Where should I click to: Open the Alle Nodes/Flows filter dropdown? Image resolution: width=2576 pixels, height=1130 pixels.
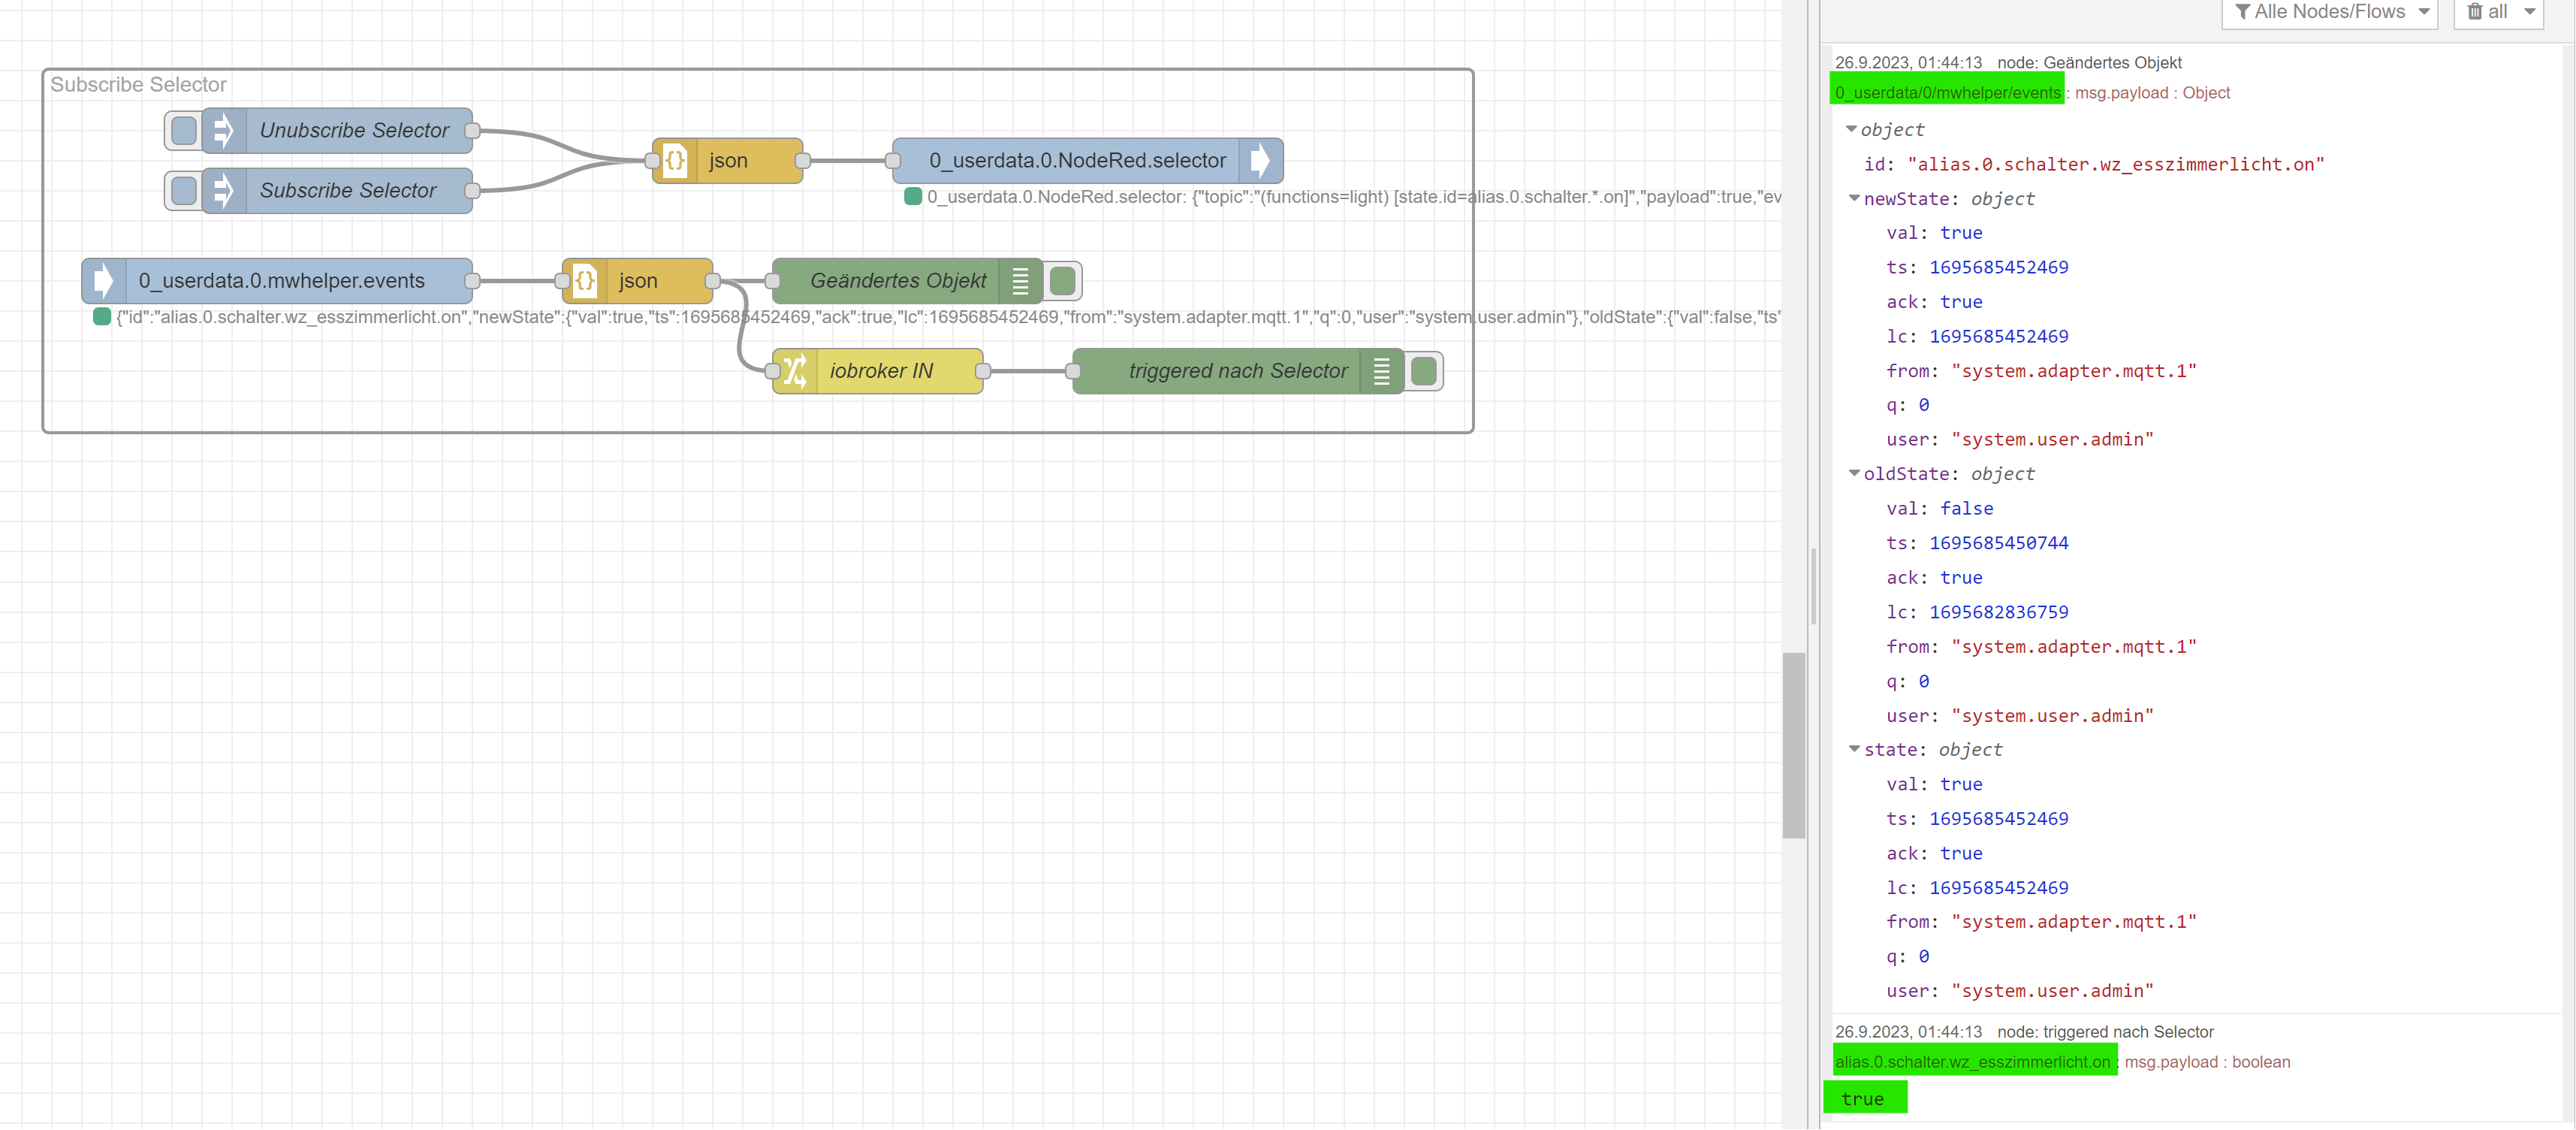[x=2329, y=12]
